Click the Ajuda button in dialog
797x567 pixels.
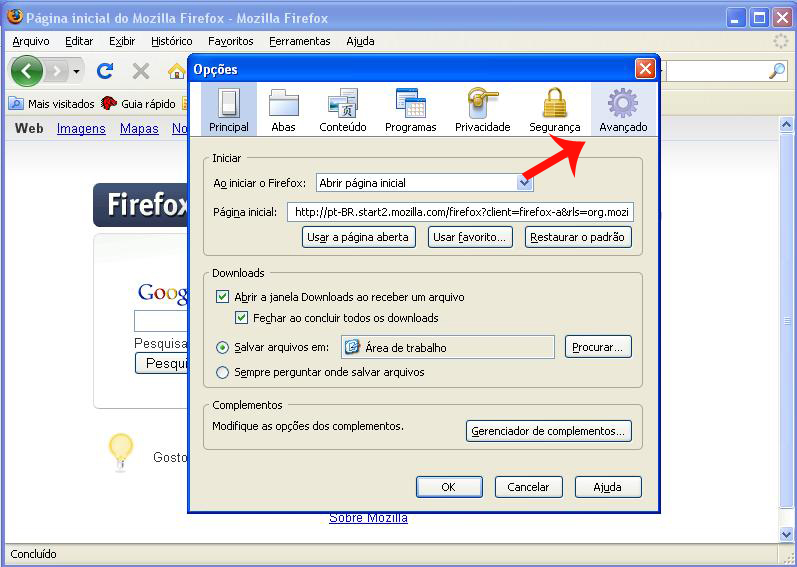tap(608, 487)
